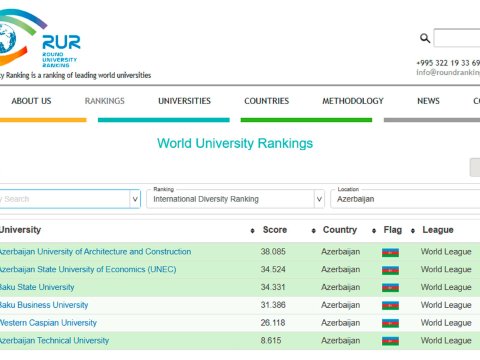Open Azerbaijan Technical University link

[55, 340]
